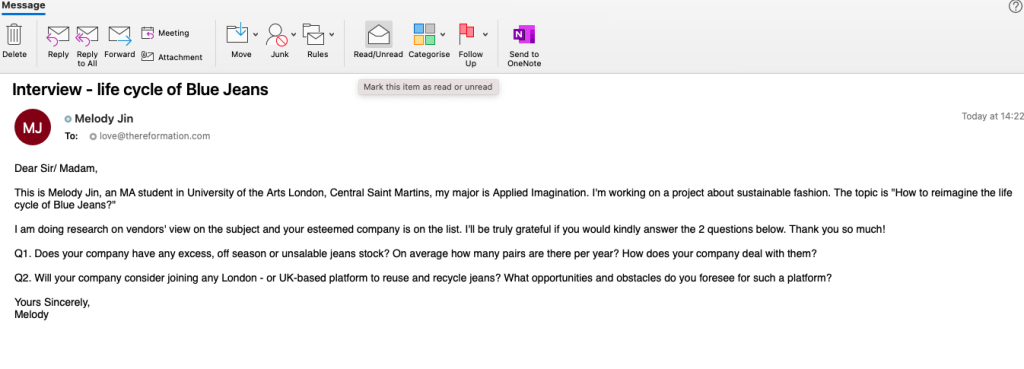Forward message as Attachment
Screen dimensions: 1024x369
pos(172,57)
